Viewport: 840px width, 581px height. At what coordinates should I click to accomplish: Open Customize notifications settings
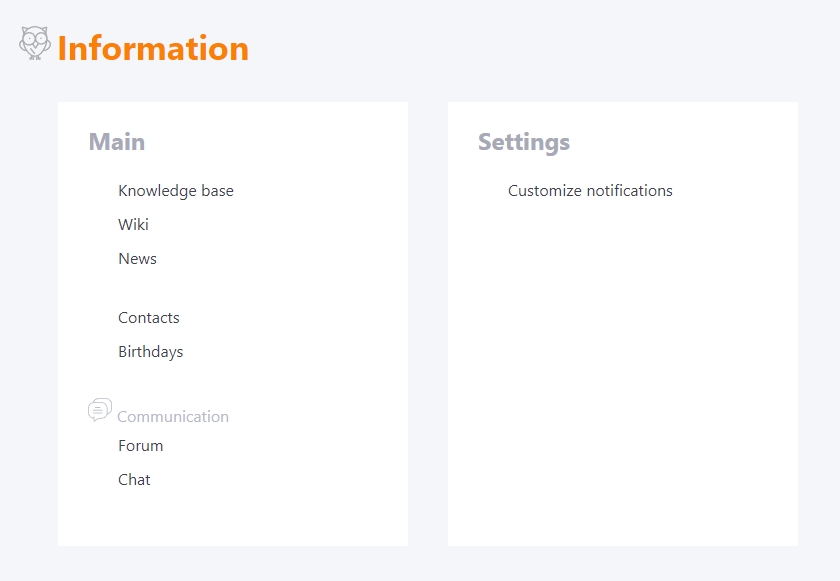pos(590,191)
